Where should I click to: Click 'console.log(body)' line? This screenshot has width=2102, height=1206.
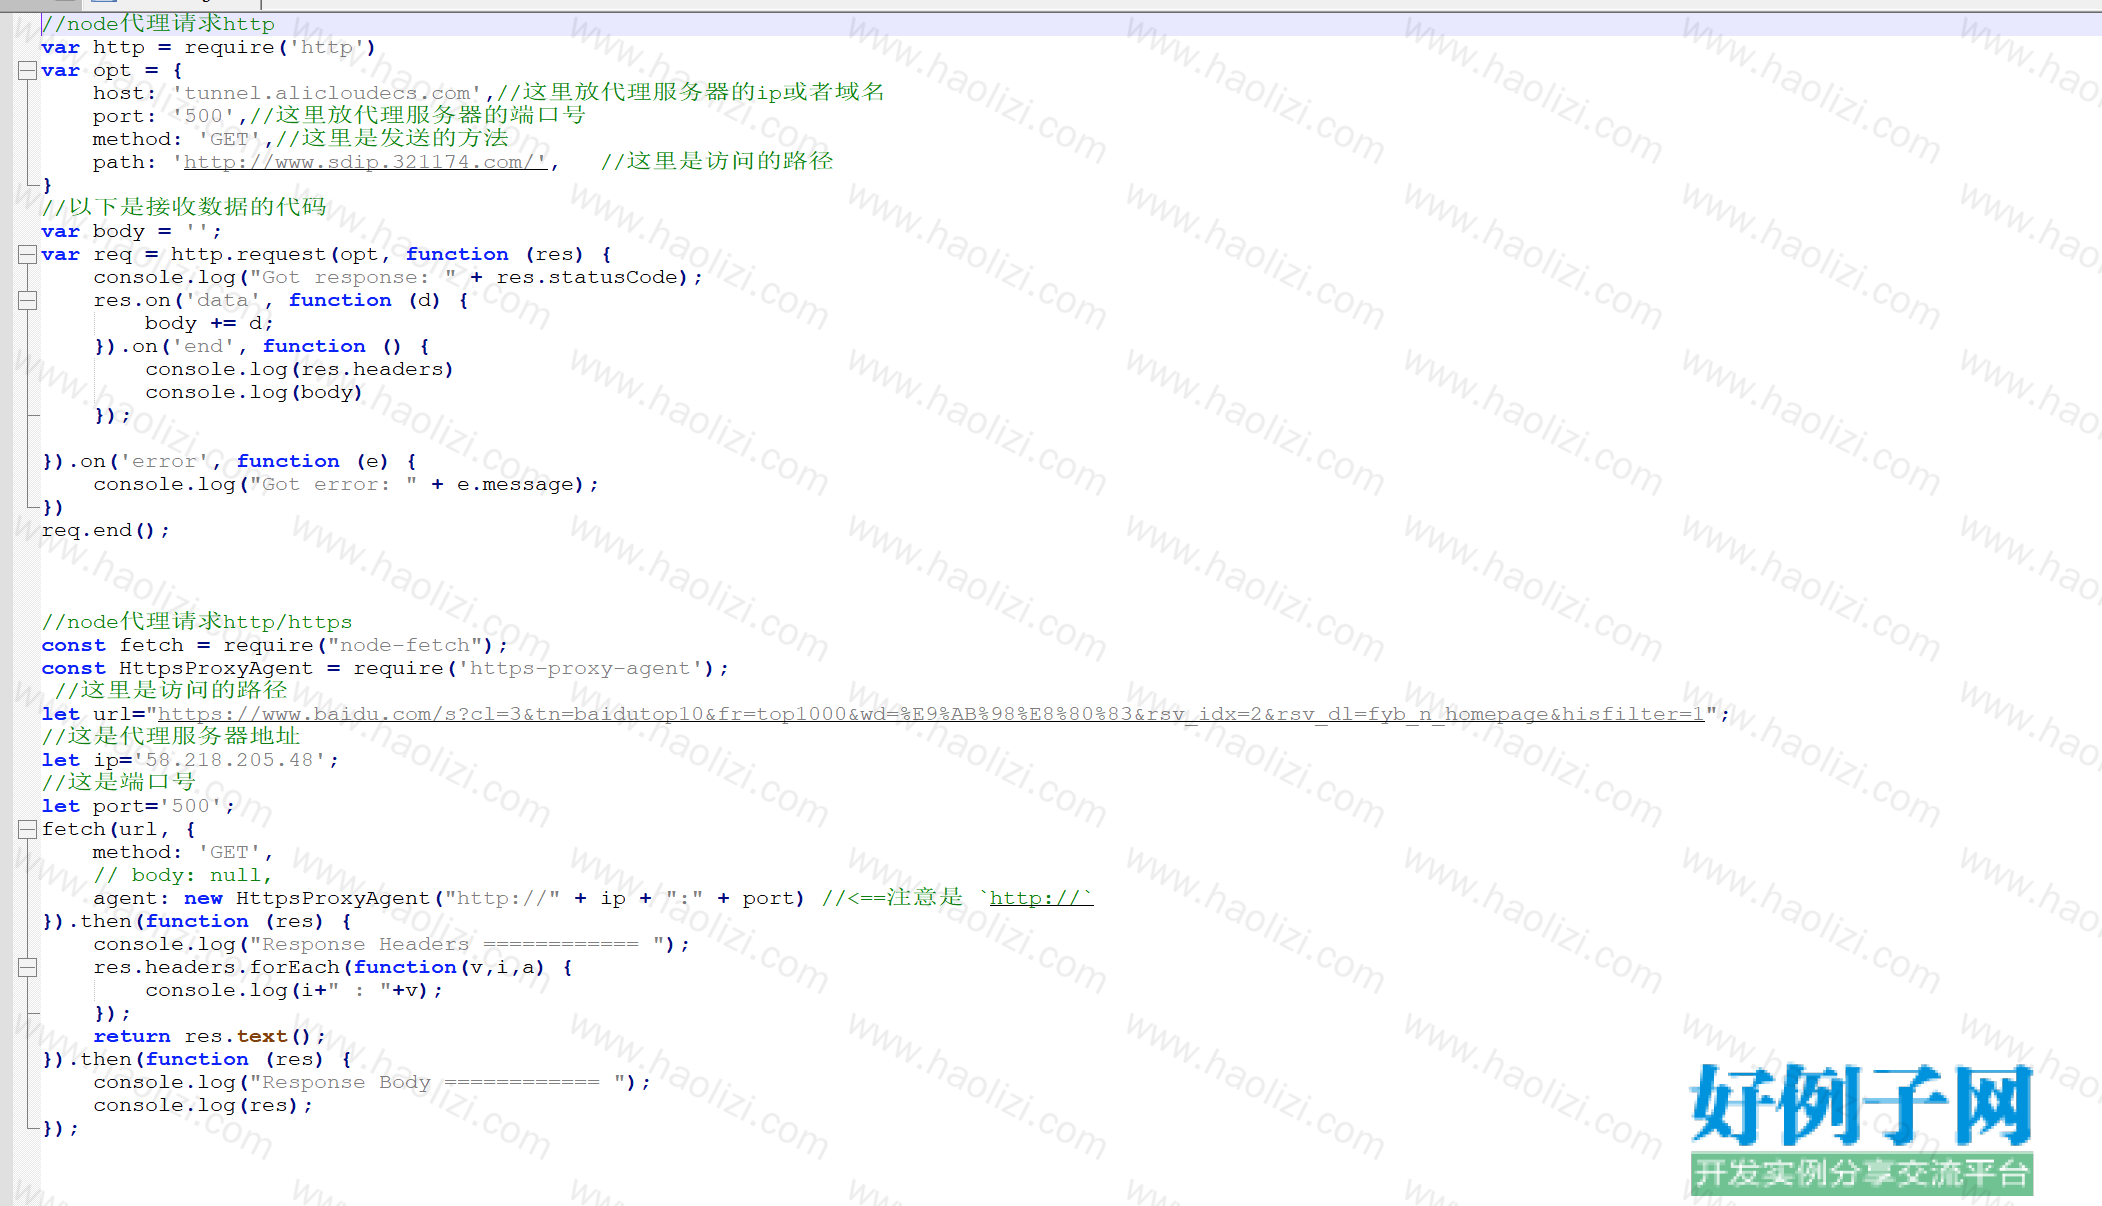[x=254, y=392]
